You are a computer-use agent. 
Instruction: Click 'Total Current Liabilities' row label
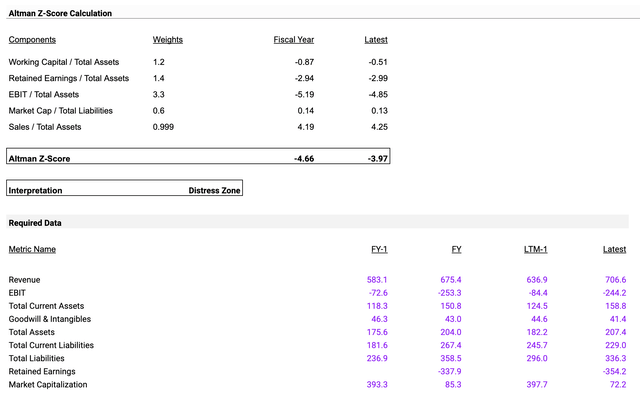coord(51,345)
